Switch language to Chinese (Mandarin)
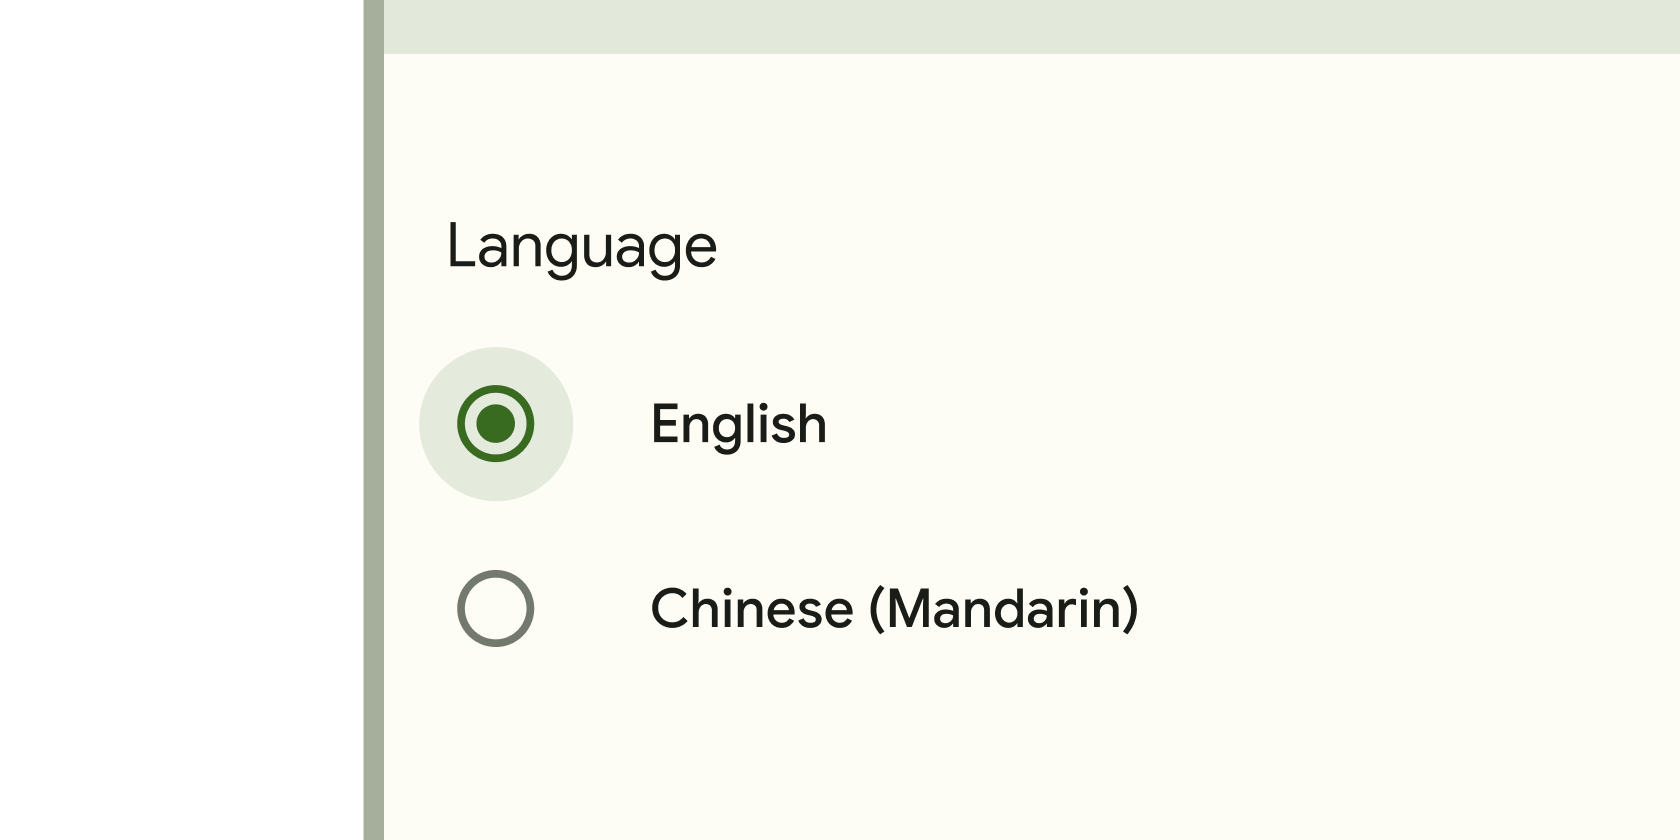 tap(496, 608)
